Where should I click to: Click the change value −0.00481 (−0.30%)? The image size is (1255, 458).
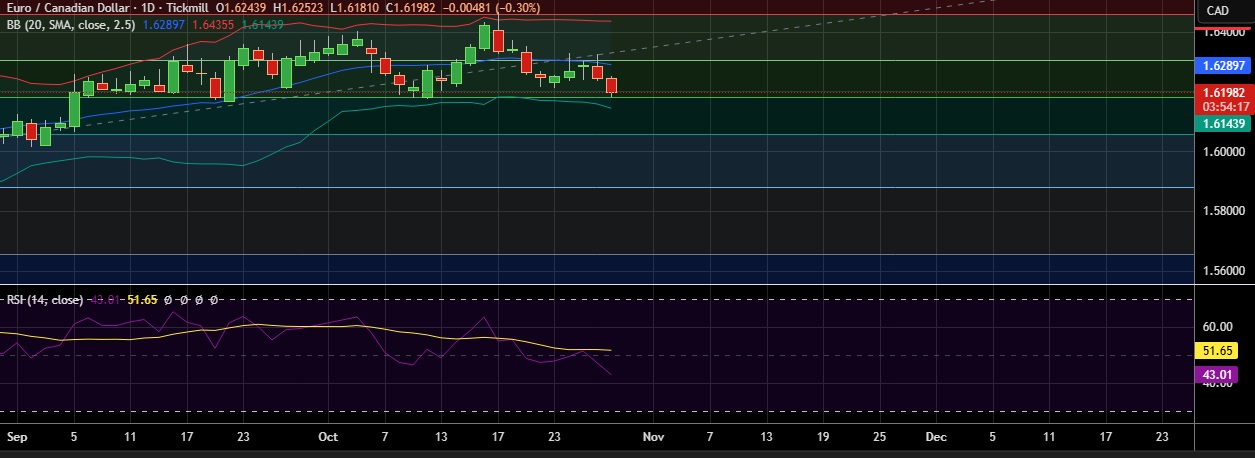coord(490,8)
